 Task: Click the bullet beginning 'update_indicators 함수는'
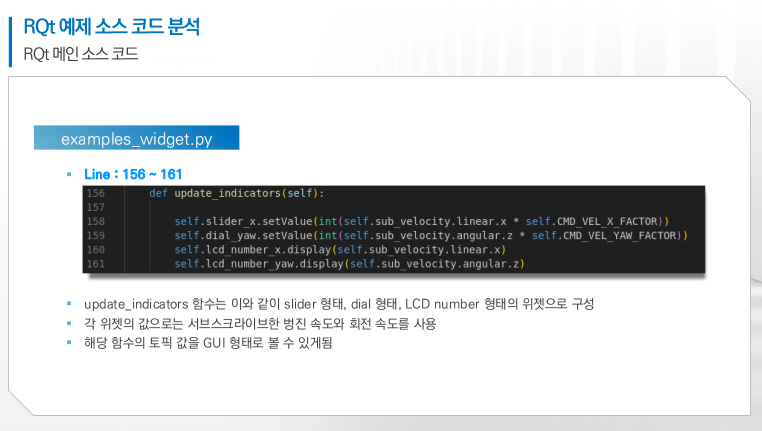click(x=339, y=304)
